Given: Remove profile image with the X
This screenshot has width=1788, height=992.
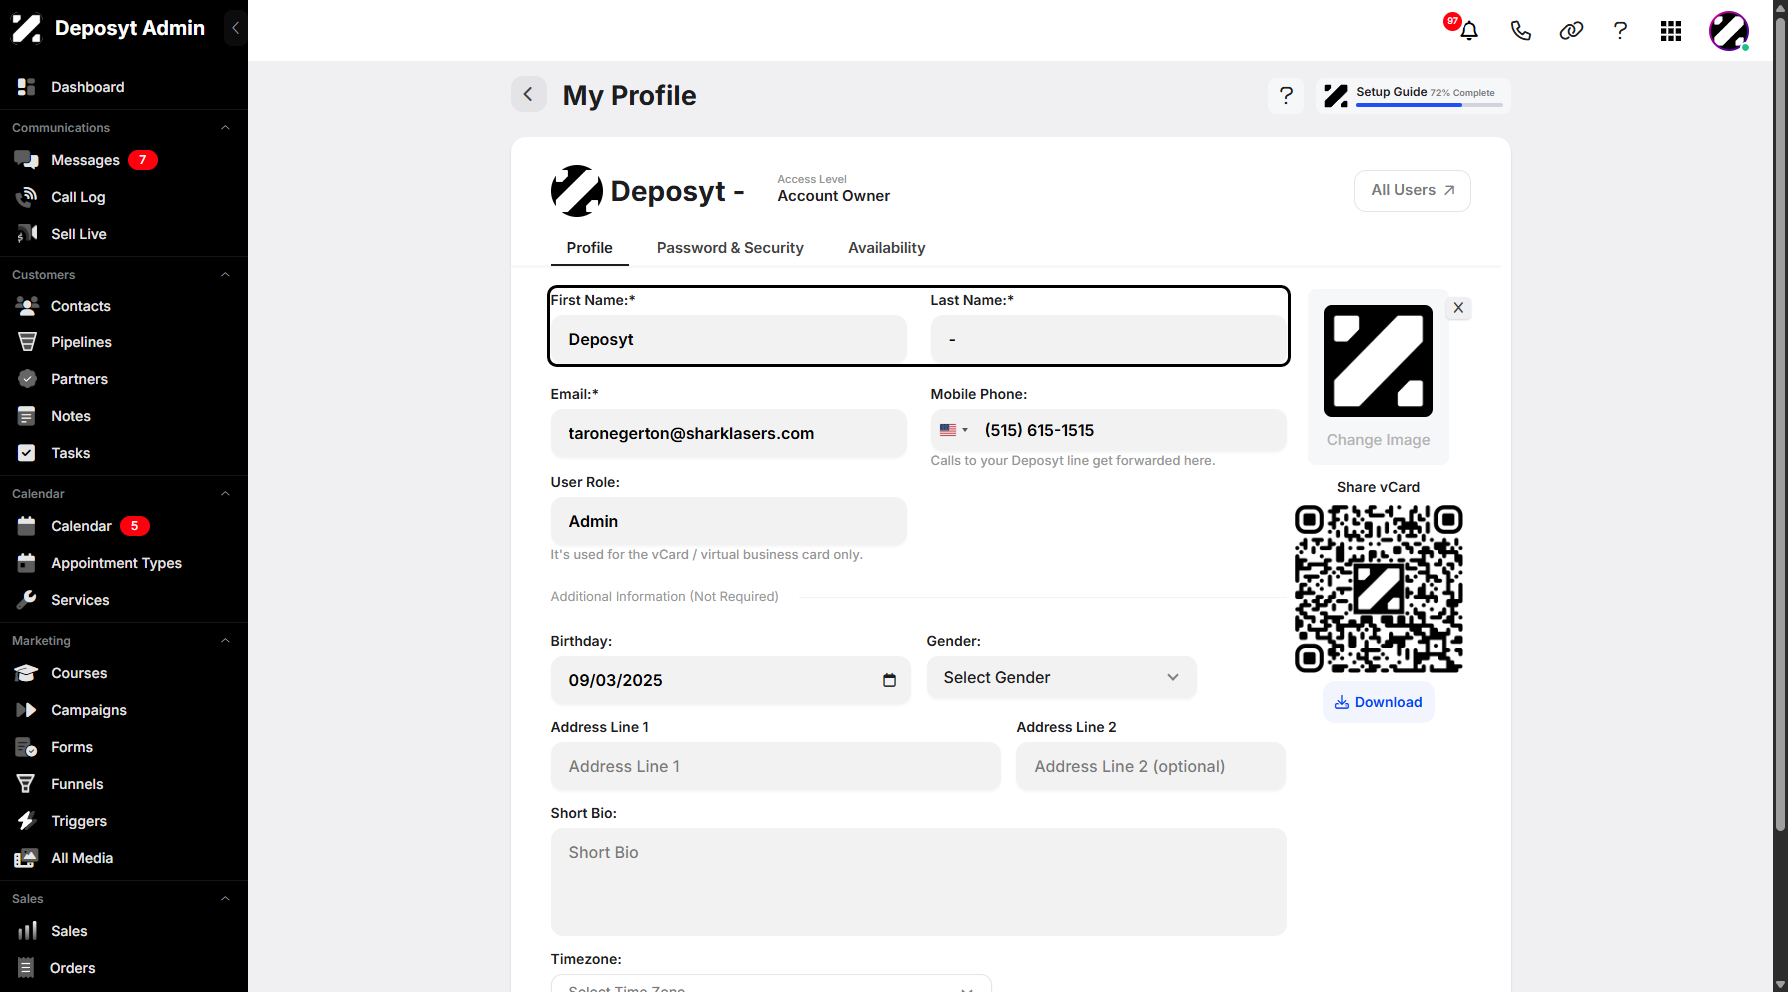Looking at the screenshot, I should click(x=1458, y=308).
